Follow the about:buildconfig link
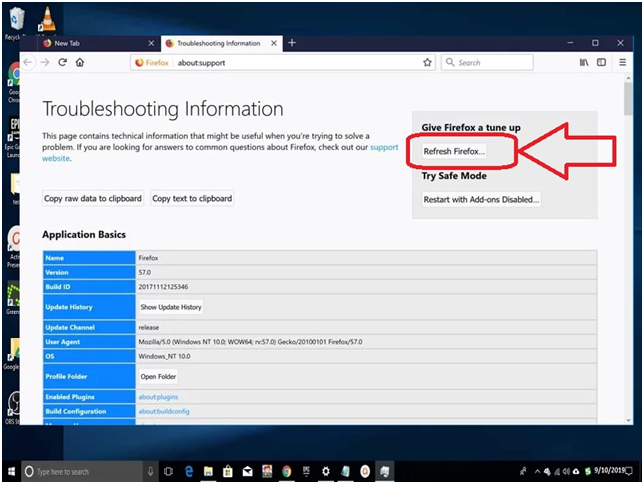Image resolution: width=644 pixels, height=484 pixels. (x=164, y=411)
